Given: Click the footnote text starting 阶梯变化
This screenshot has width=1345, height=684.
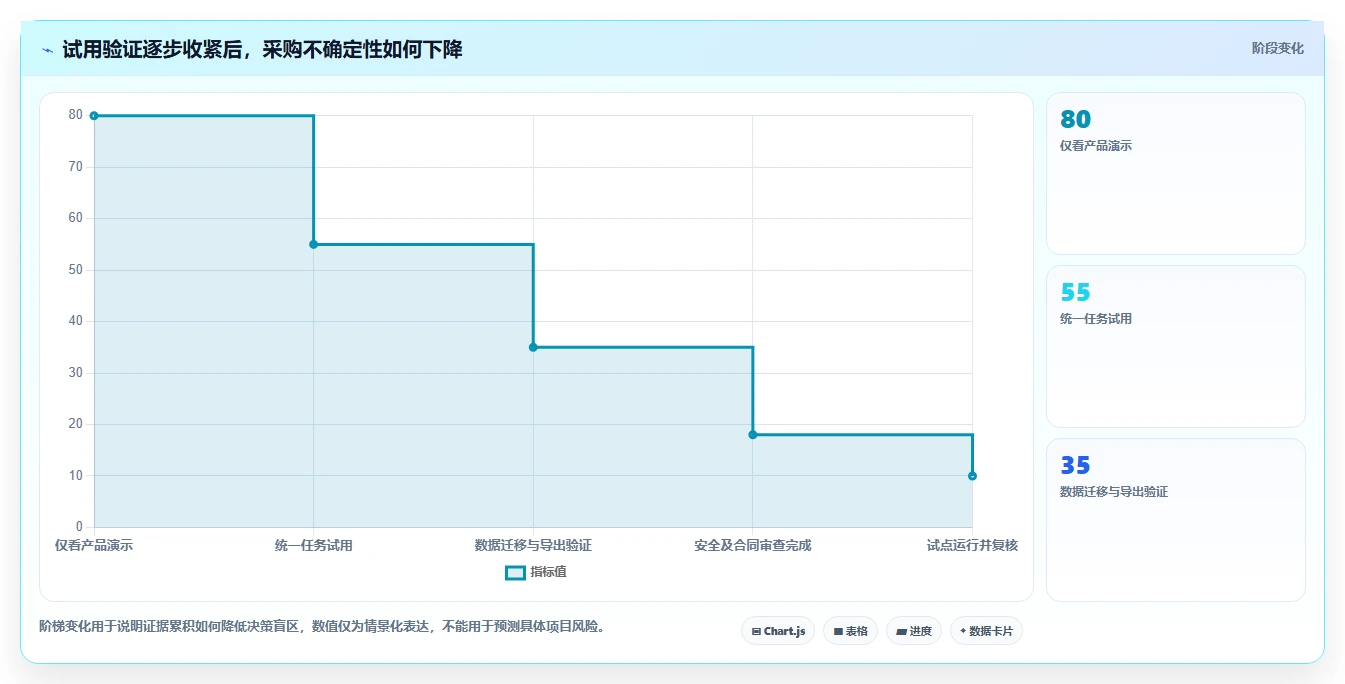Looking at the screenshot, I should (322, 627).
